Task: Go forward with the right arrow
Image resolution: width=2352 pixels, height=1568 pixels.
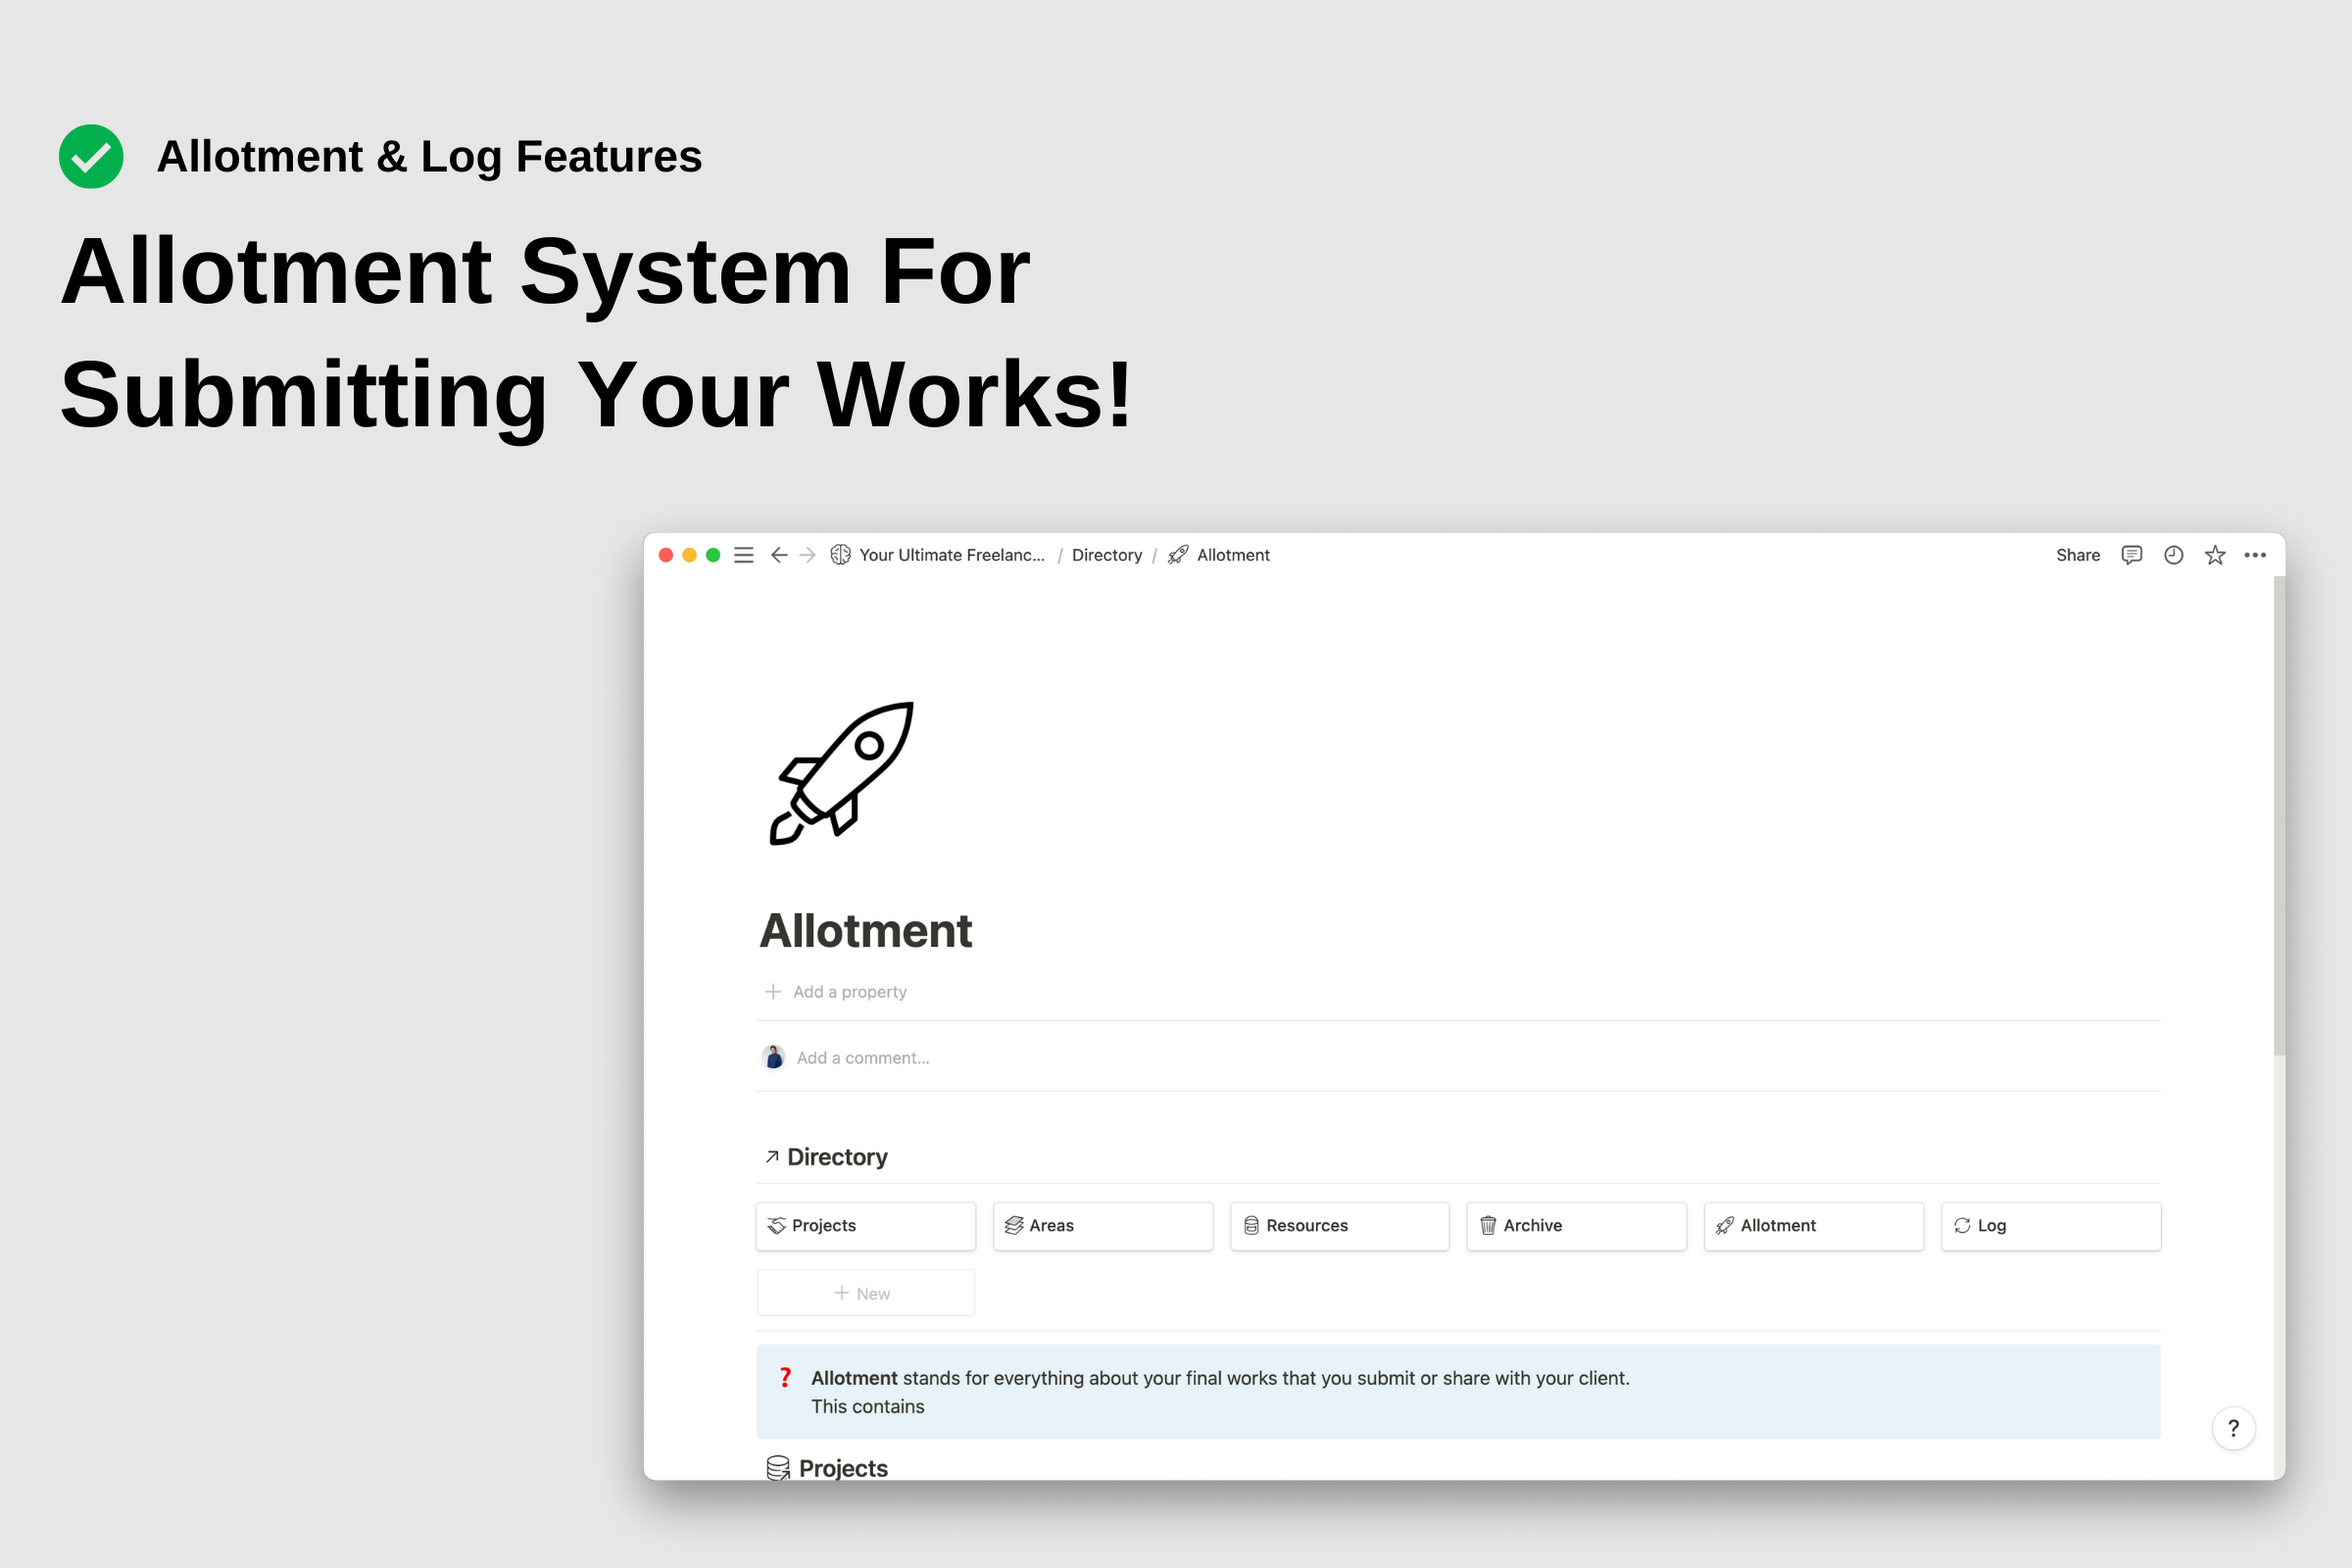Action: 808,555
